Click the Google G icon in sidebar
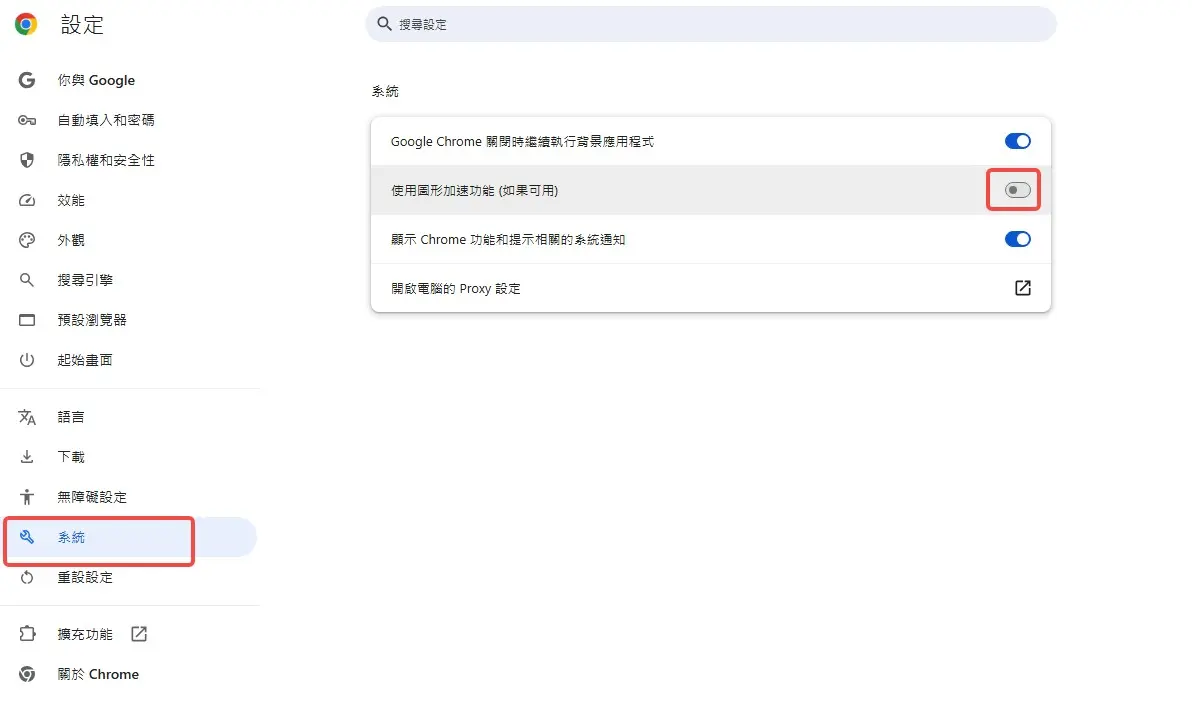Screen dimensions: 1192x708 coord(27,80)
